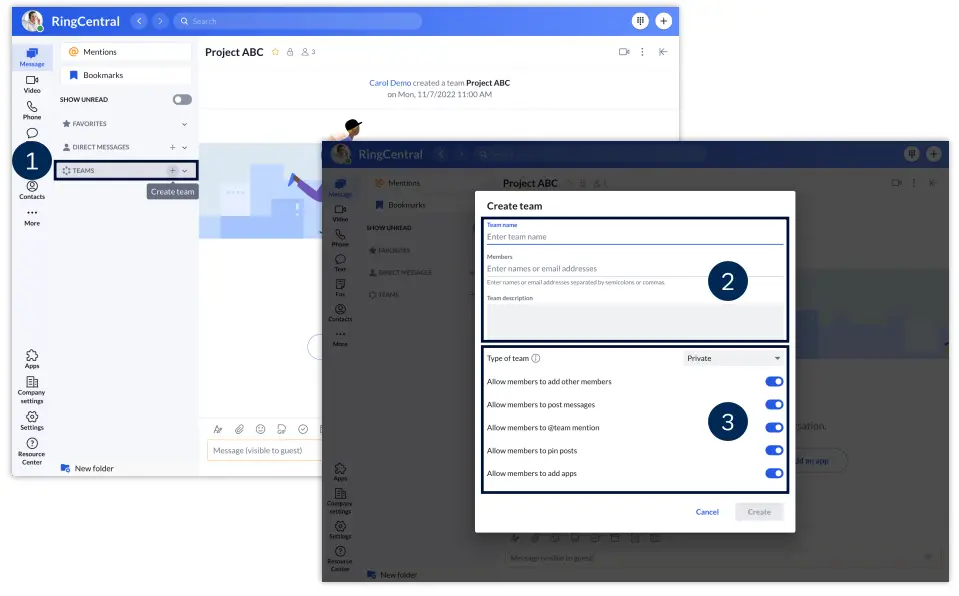Click the text formatting icon above message box
Screen dimensions: 959x596
(x=218, y=430)
